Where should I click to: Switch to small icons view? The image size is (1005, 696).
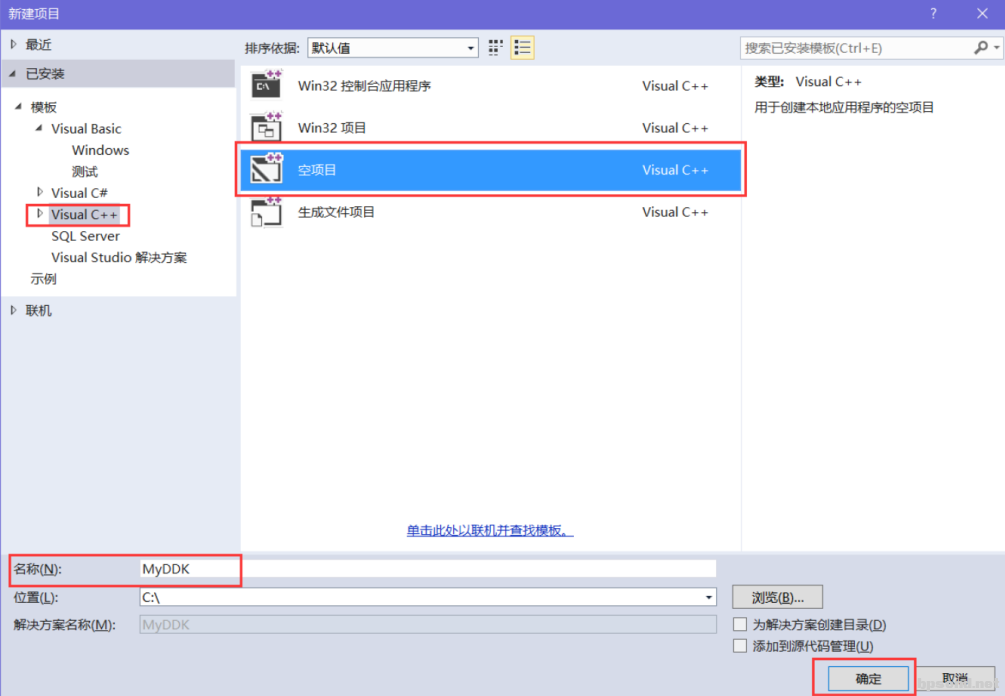[x=495, y=47]
